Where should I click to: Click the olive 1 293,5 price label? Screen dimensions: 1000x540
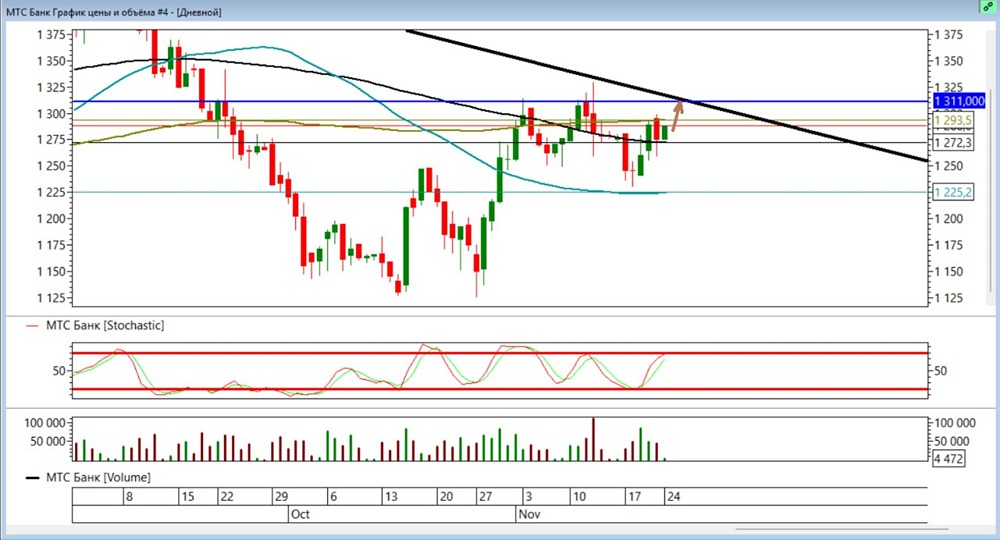pyautogui.click(x=953, y=120)
